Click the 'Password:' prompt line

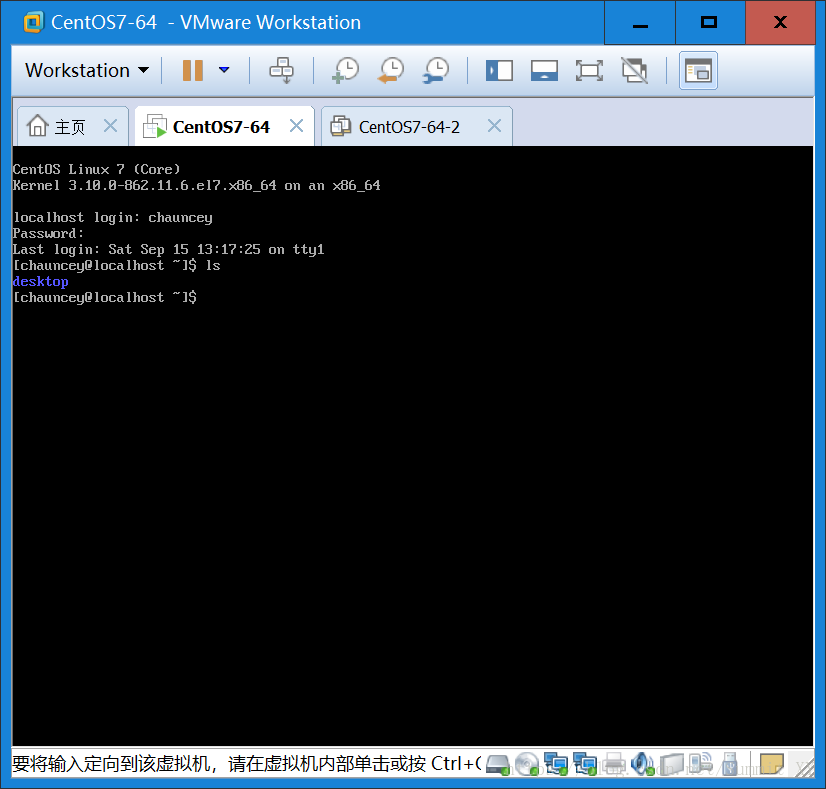coord(48,233)
